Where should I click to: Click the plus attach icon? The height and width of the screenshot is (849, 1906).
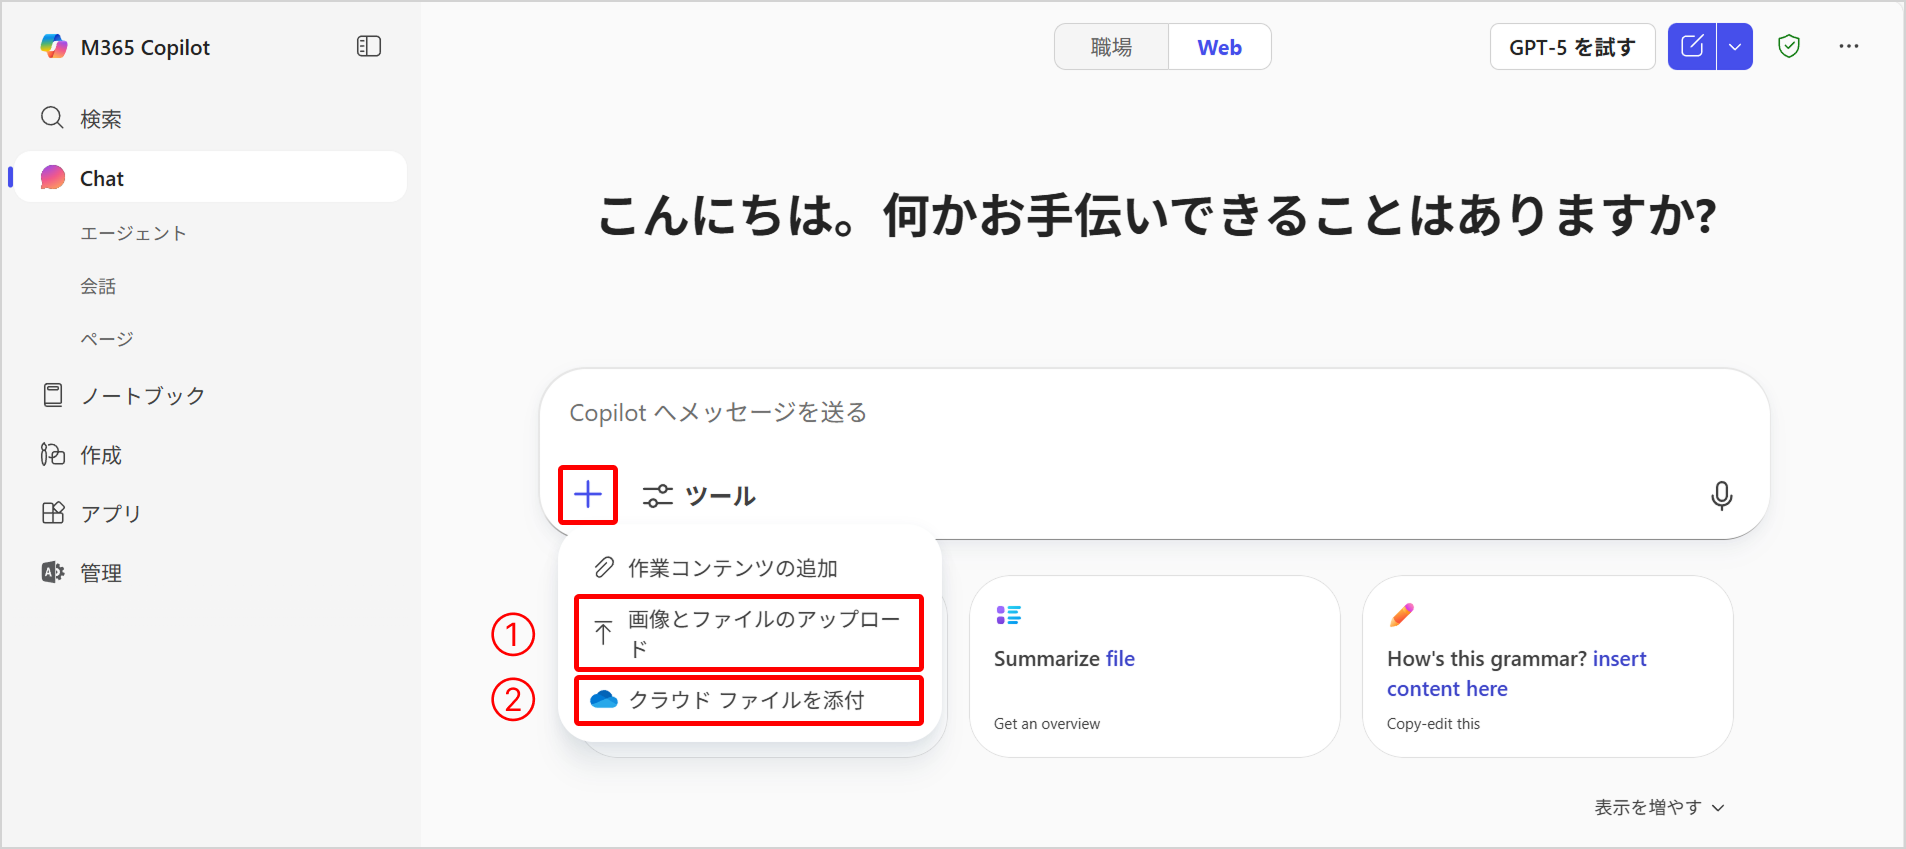(588, 494)
